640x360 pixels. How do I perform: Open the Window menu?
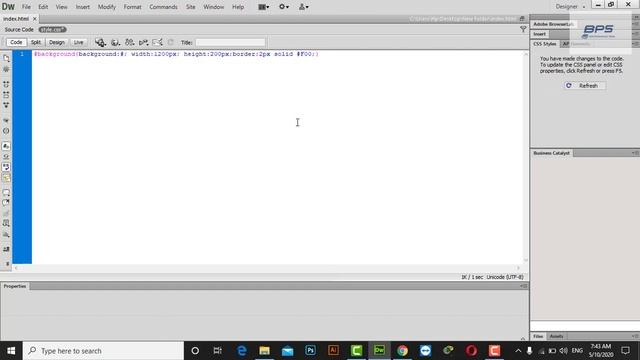point(213,7)
